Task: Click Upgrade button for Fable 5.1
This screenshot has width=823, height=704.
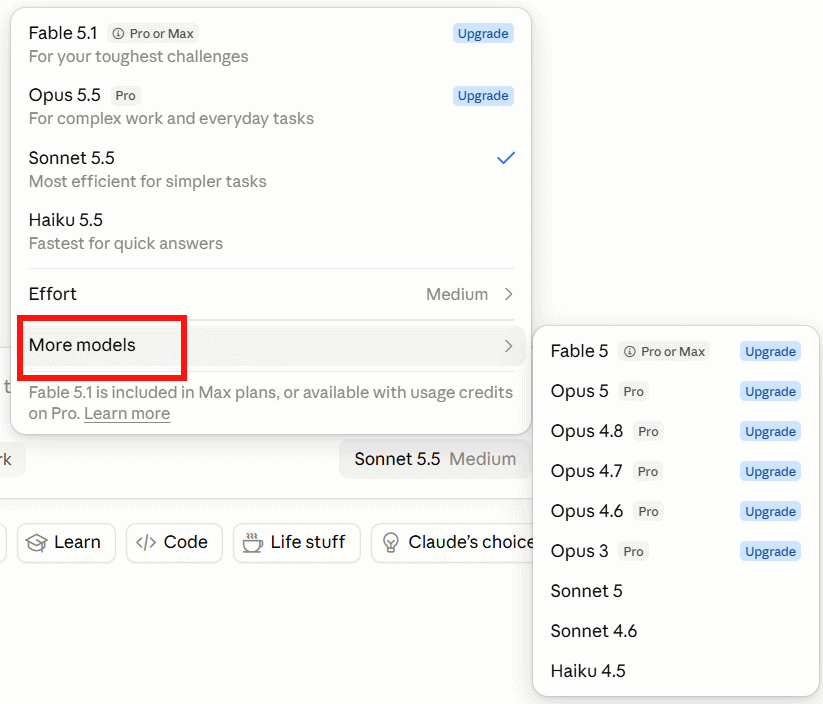Action: coord(483,34)
